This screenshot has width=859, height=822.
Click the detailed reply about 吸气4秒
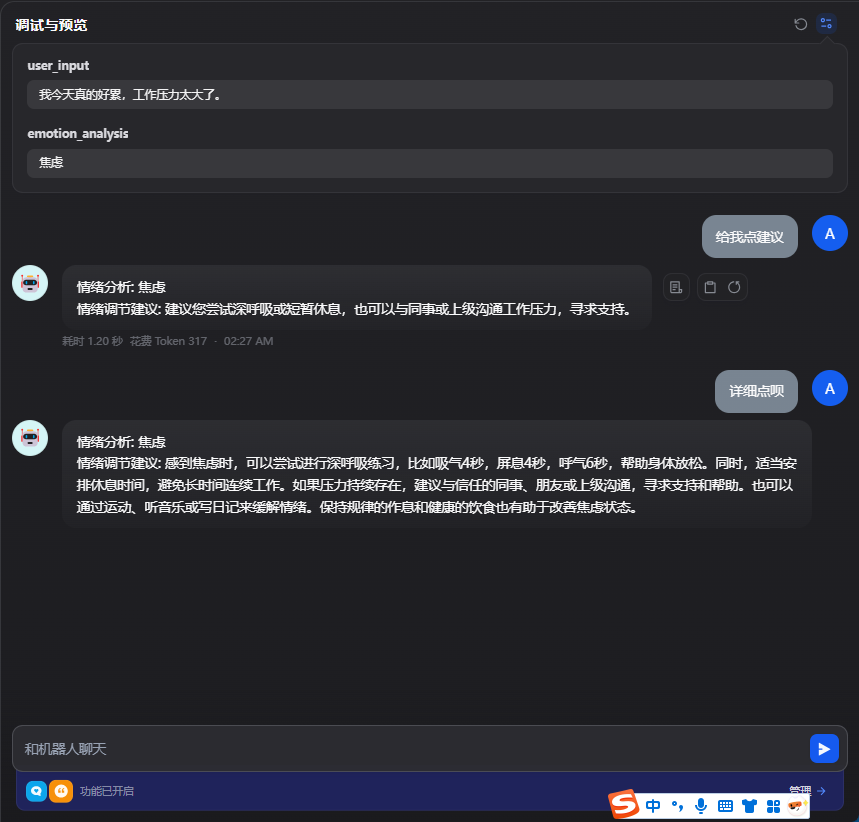click(437, 474)
